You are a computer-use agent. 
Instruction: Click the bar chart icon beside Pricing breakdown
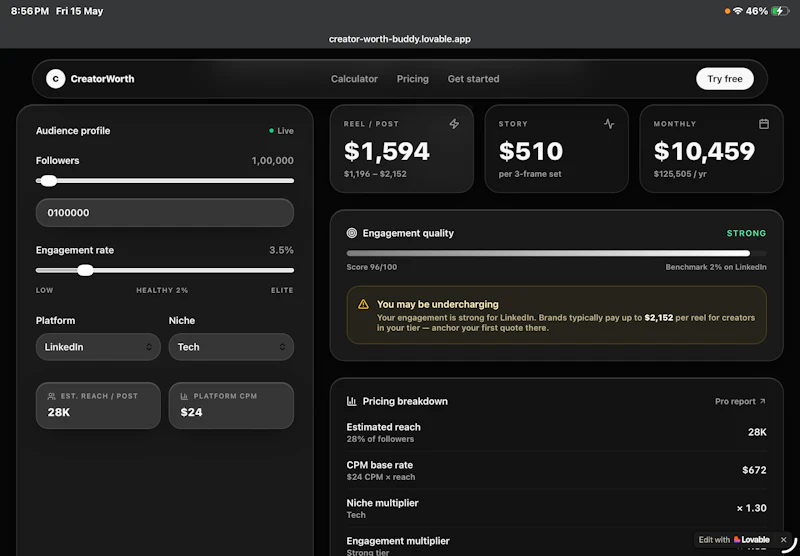click(x=352, y=401)
